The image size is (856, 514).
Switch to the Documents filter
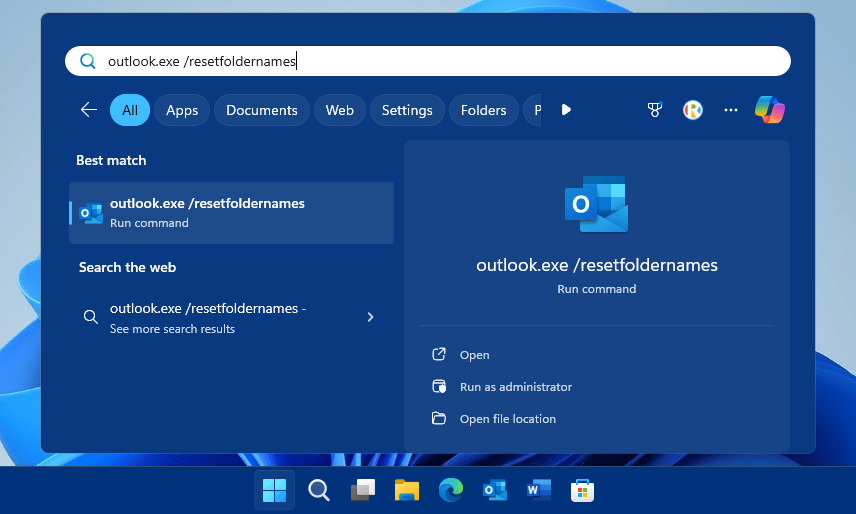click(x=261, y=110)
